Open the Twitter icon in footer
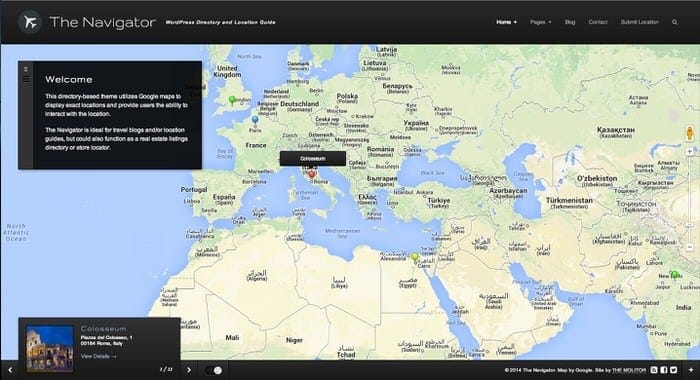Screen dimensions: 700x380 point(674,370)
